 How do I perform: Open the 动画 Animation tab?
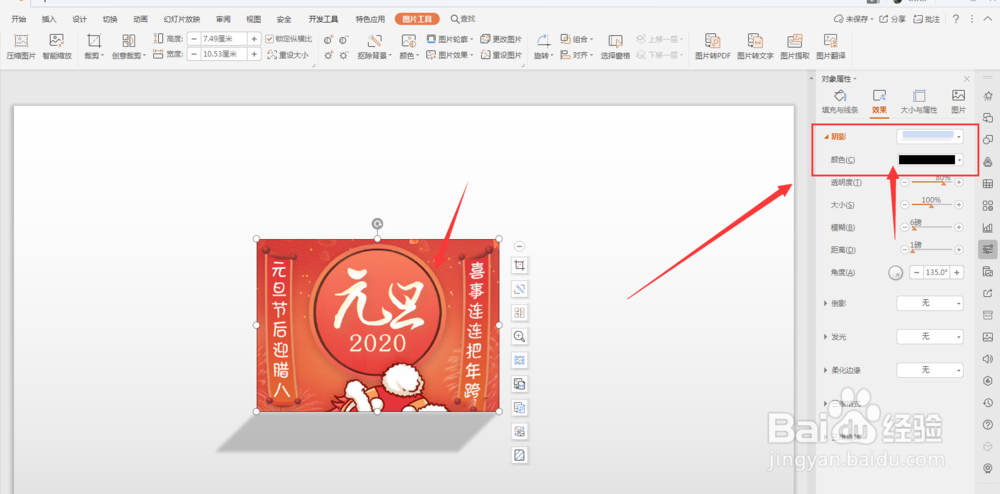click(141, 19)
